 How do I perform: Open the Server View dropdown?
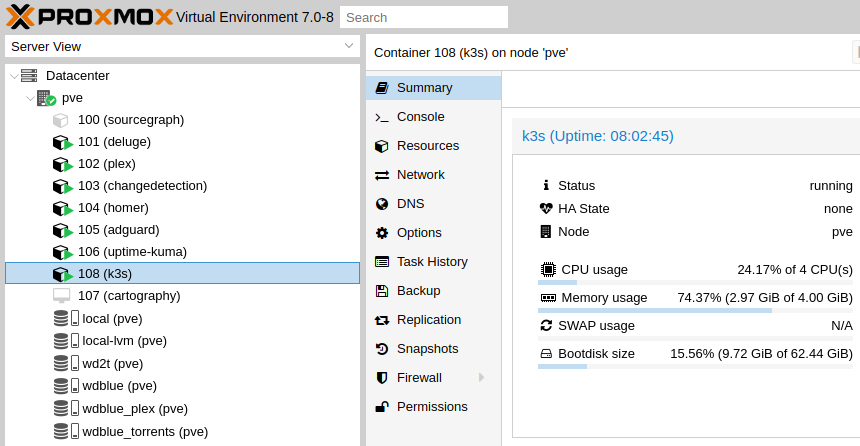182,47
